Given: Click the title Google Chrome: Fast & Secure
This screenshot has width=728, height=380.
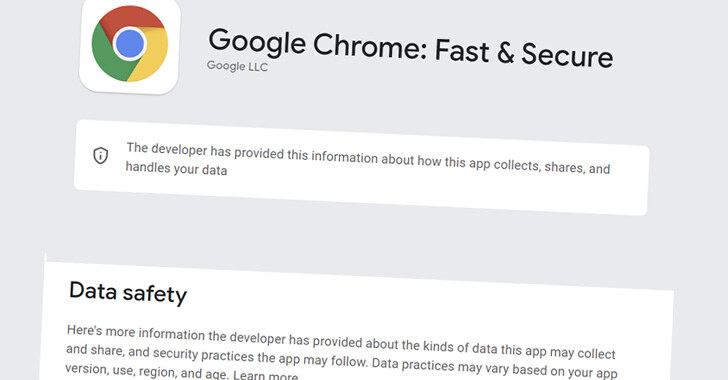Looking at the screenshot, I should [x=411, y=48].
